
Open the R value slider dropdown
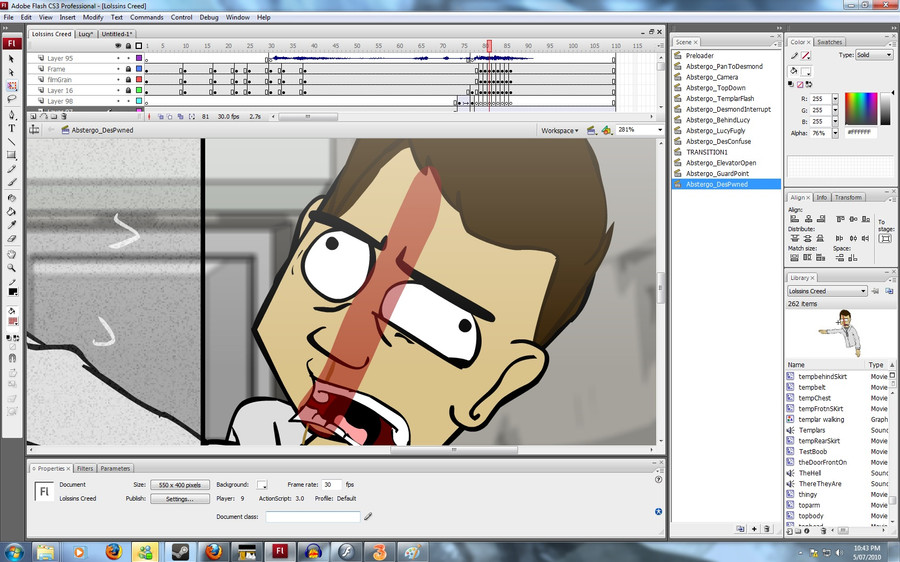[835, 99]
